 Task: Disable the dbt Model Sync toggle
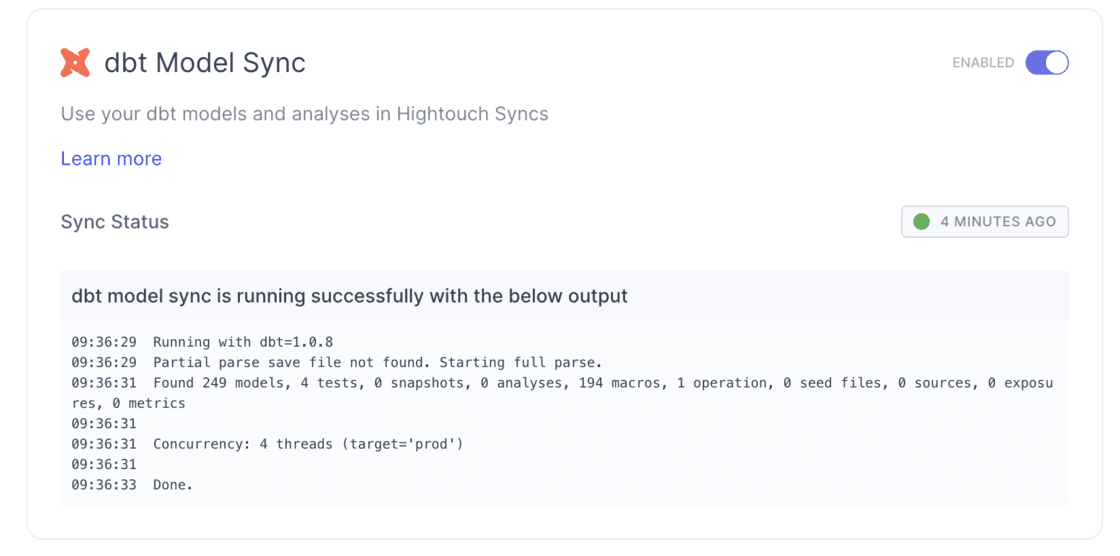click(1047, 63)
